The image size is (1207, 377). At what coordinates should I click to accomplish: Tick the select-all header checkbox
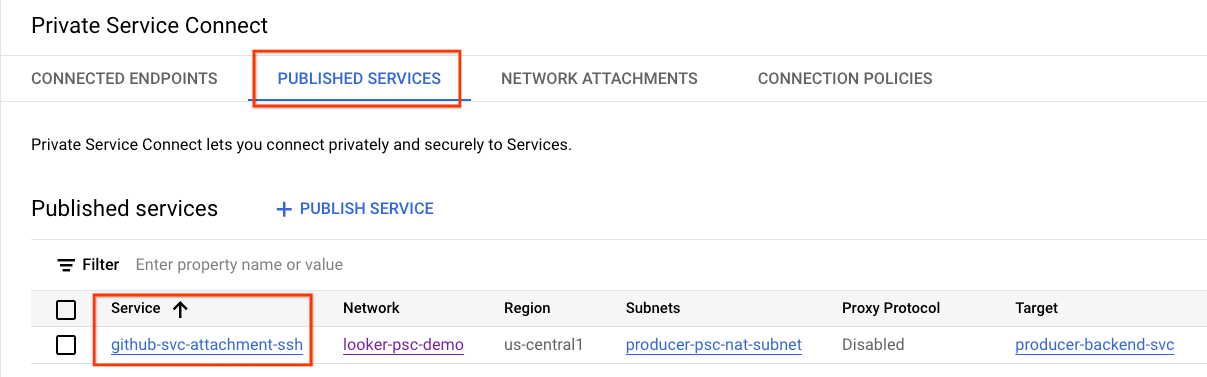(66, 309)
